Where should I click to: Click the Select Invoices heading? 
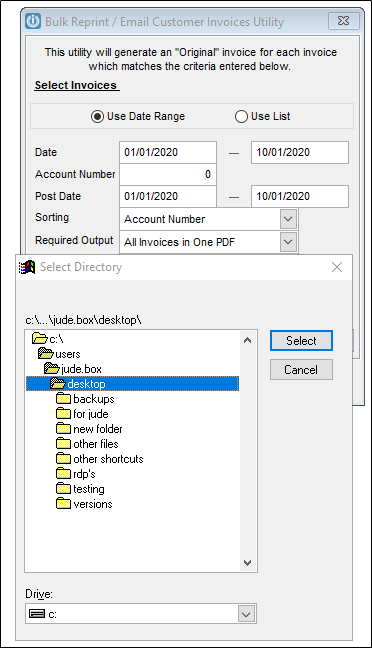click(x=76, y=85)
